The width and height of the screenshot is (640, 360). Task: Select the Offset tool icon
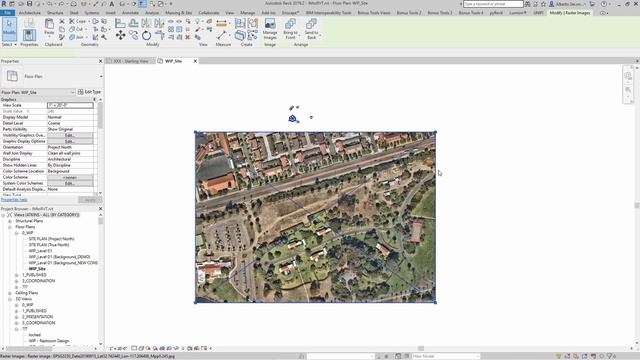[133, 23]
